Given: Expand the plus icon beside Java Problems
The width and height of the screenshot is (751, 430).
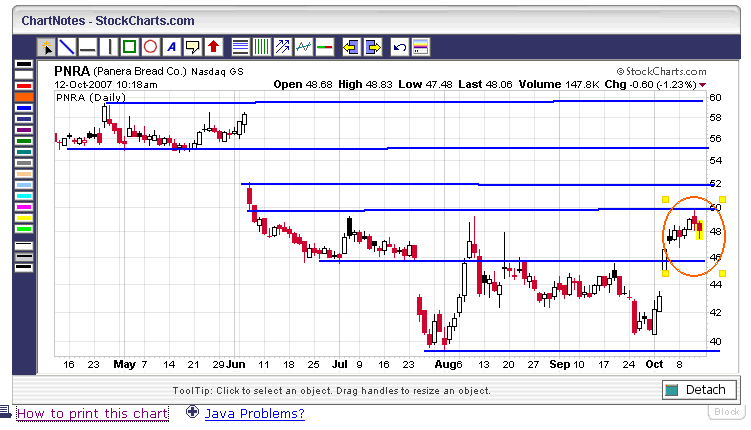Looking at the screenshot, I should pos(192,411).
